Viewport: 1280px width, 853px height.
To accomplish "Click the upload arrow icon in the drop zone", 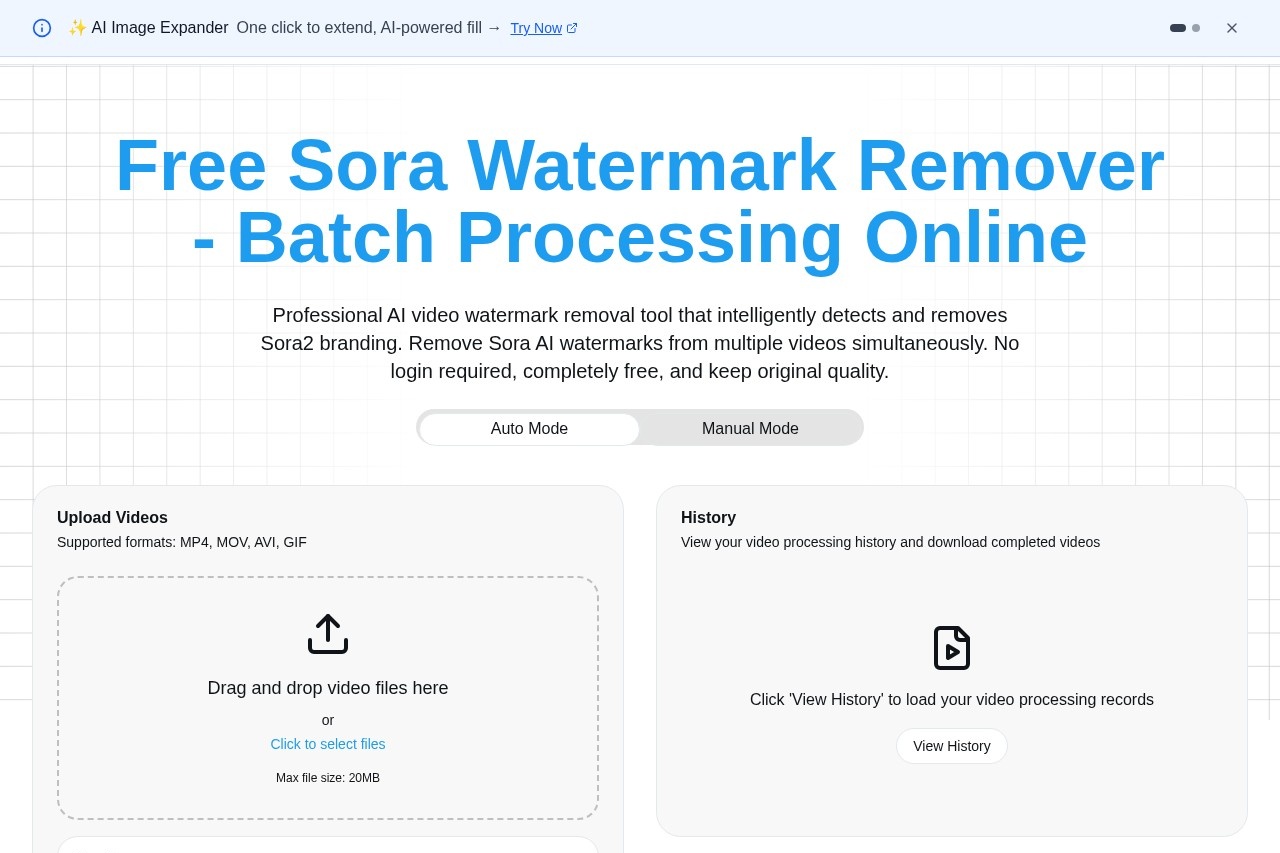I will click(x=327, y=633).
